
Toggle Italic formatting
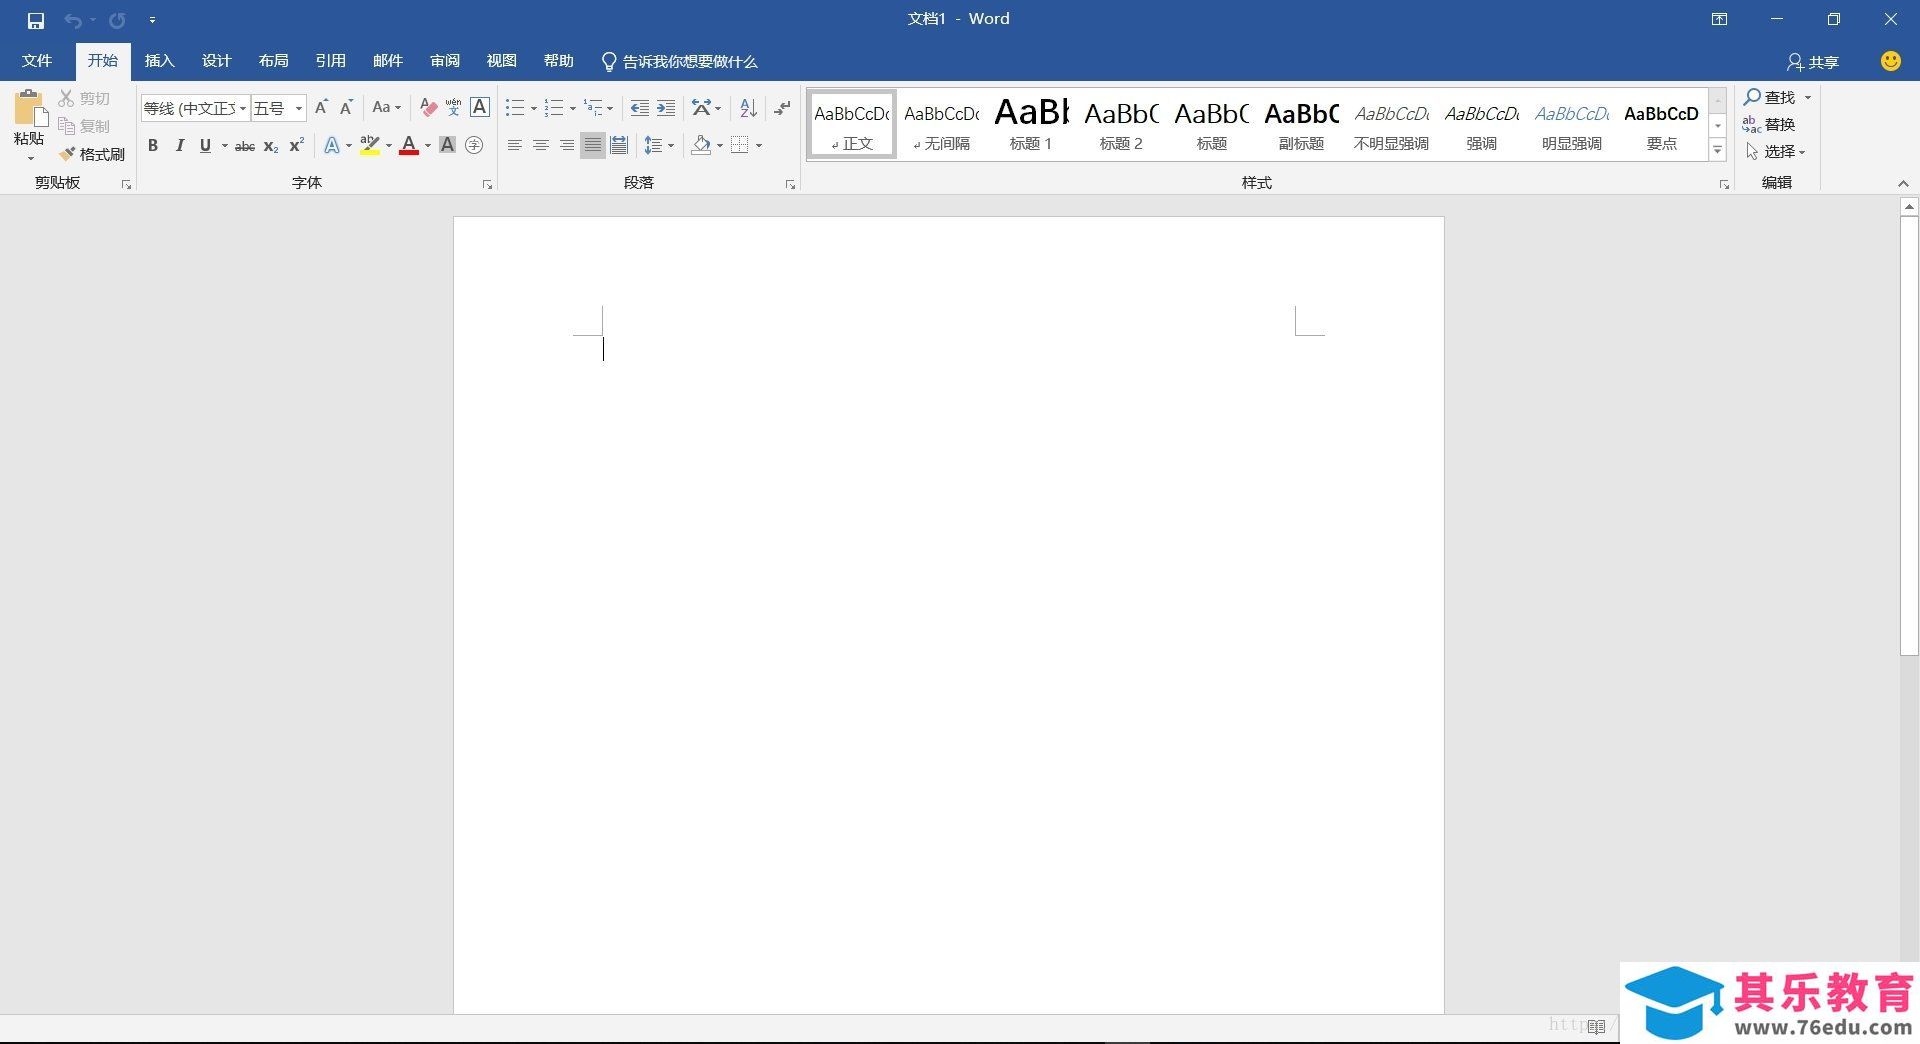click(x=179, y=145)
